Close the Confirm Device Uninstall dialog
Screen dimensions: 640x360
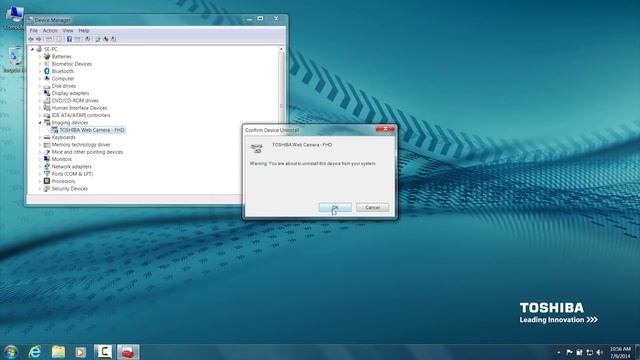click(x=385, y=129)
